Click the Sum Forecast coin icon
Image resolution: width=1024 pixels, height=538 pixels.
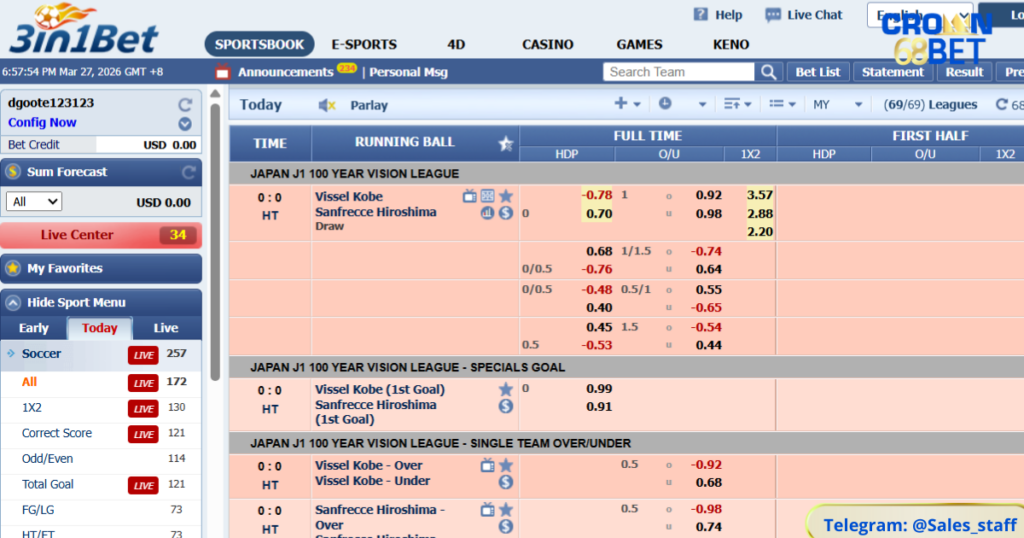click(13, 172)
